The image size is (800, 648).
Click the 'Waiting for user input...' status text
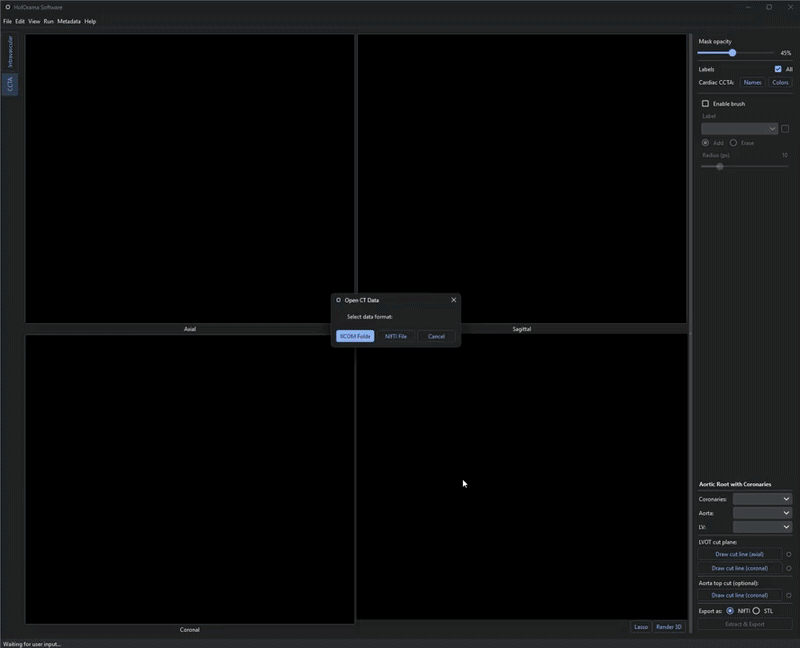tap(32, 644)
